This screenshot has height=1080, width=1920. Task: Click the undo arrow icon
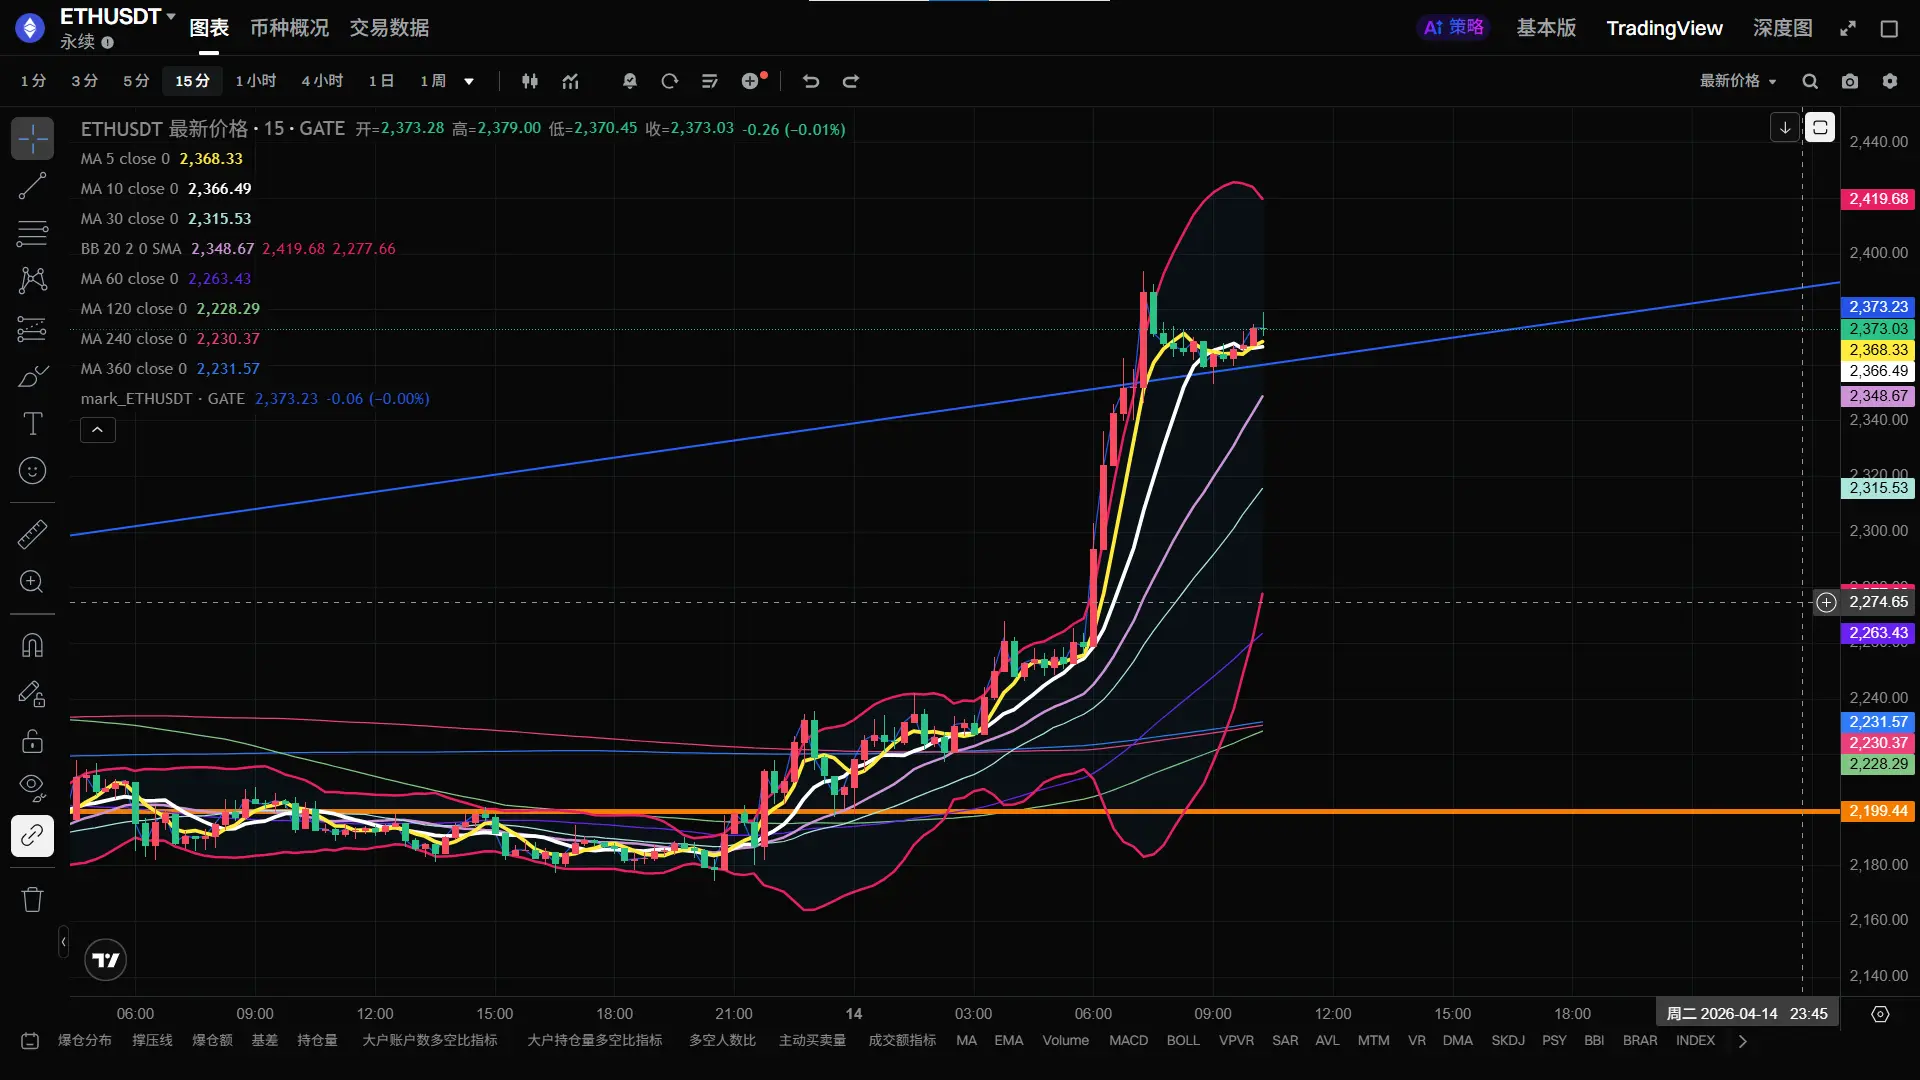point(811,81)
